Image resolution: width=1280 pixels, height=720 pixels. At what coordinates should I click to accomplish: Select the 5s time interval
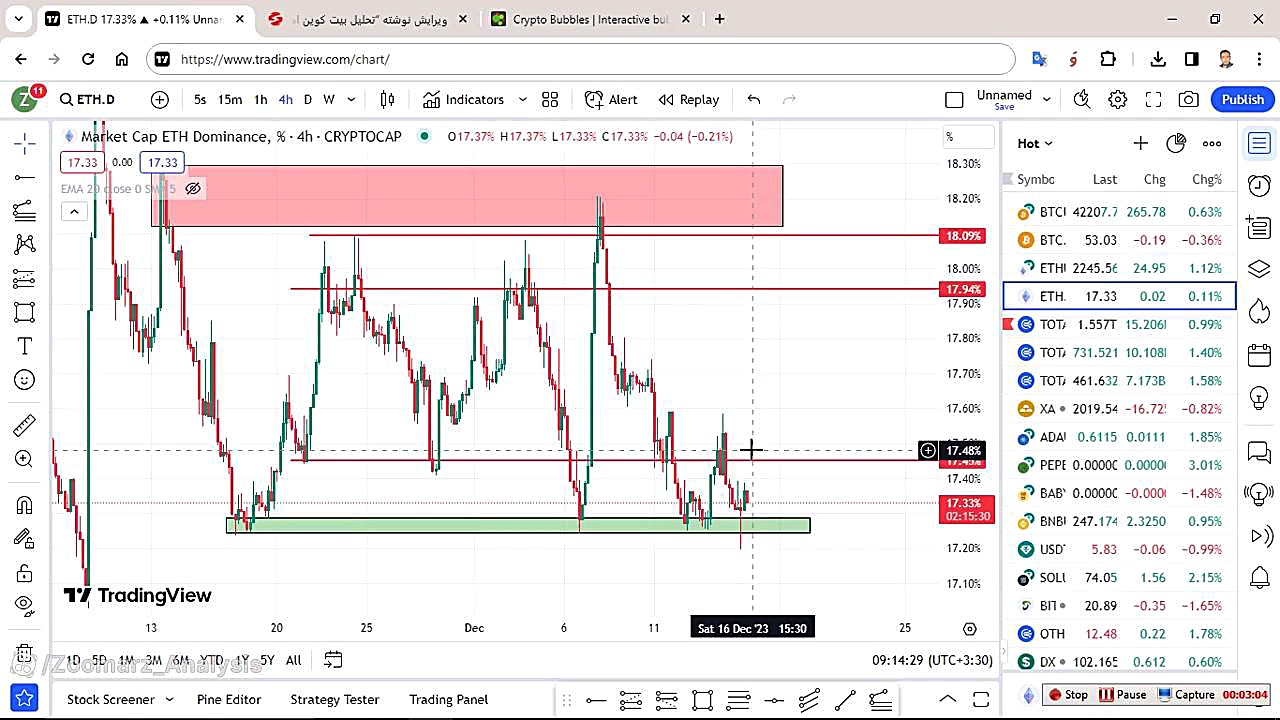point(200,99)
